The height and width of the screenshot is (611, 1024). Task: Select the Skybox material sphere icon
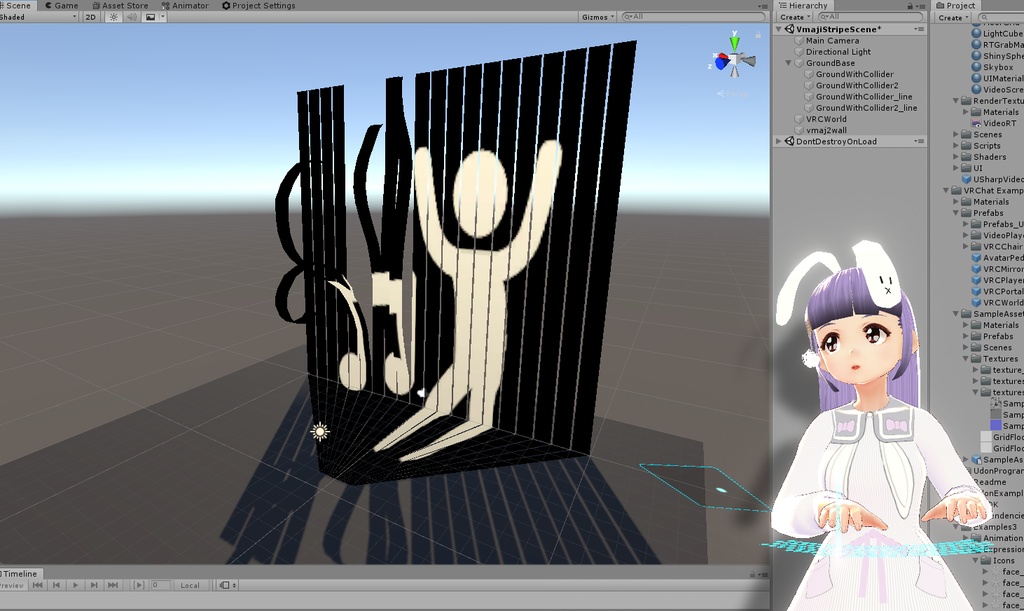977,67
